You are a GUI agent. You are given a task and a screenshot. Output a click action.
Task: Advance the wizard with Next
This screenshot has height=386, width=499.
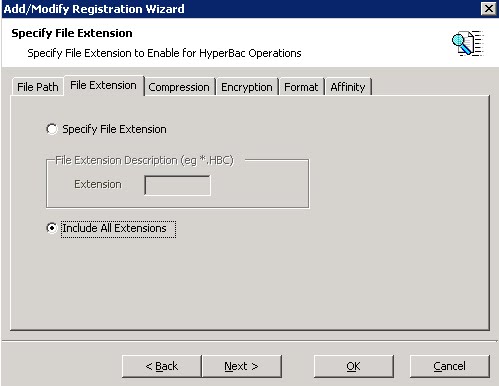tap(242, 366)
